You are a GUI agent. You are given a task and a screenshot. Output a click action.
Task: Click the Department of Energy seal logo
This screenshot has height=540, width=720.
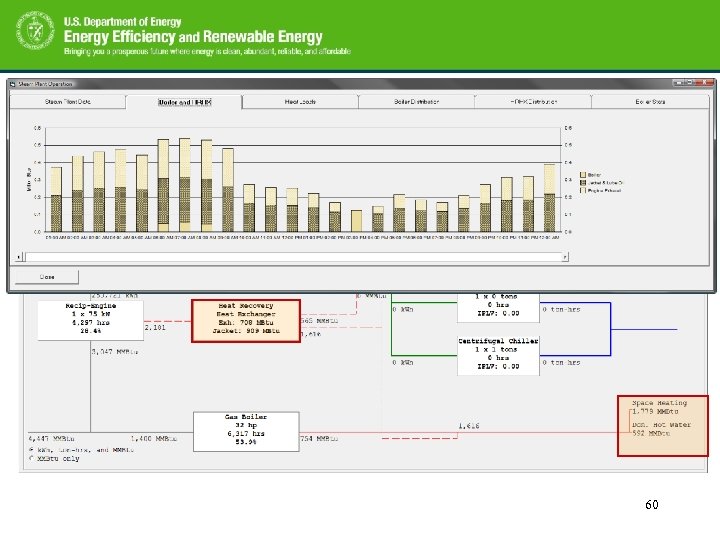tap(35, 31)
